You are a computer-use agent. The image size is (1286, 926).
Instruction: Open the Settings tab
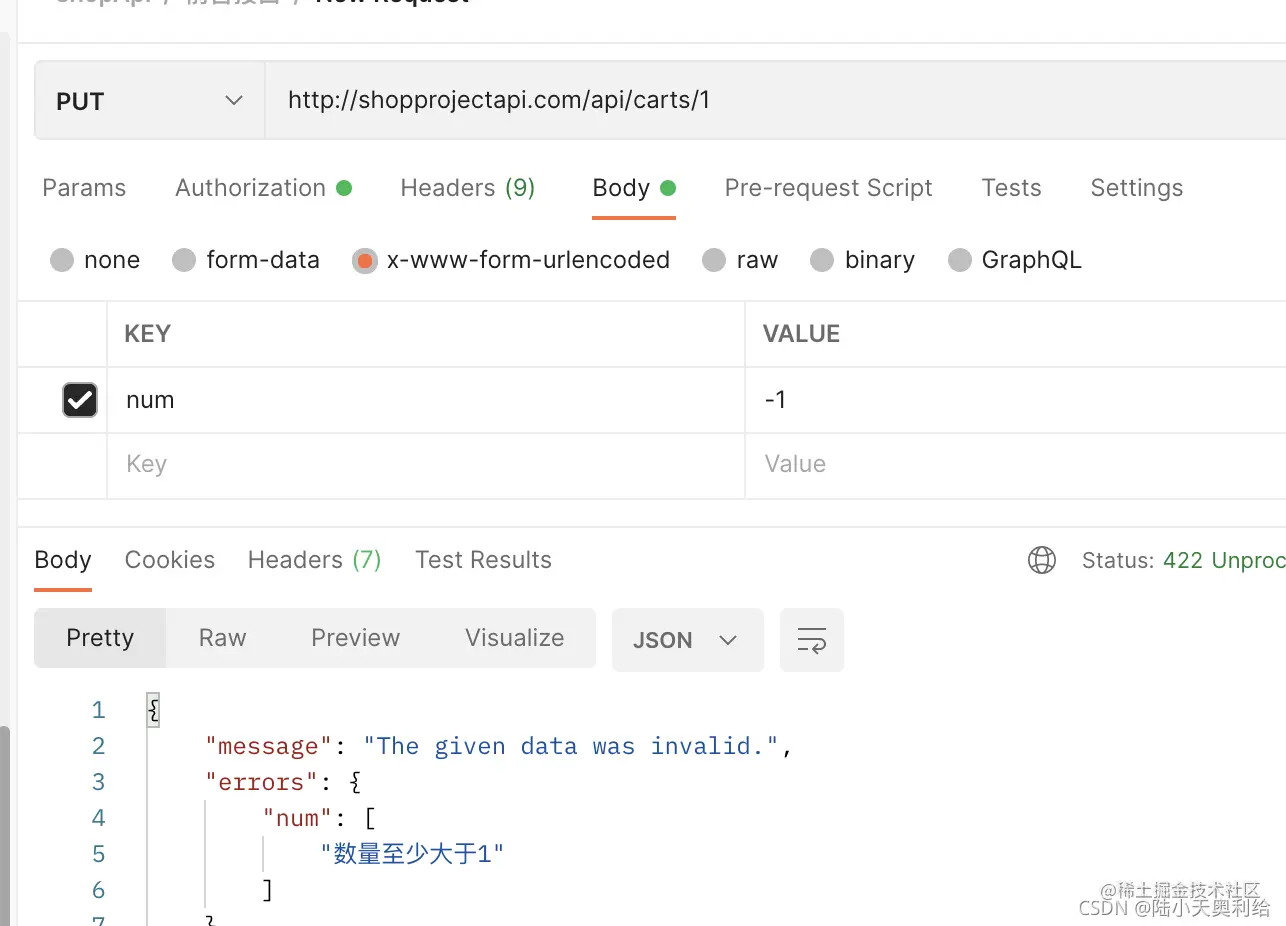1136,188
